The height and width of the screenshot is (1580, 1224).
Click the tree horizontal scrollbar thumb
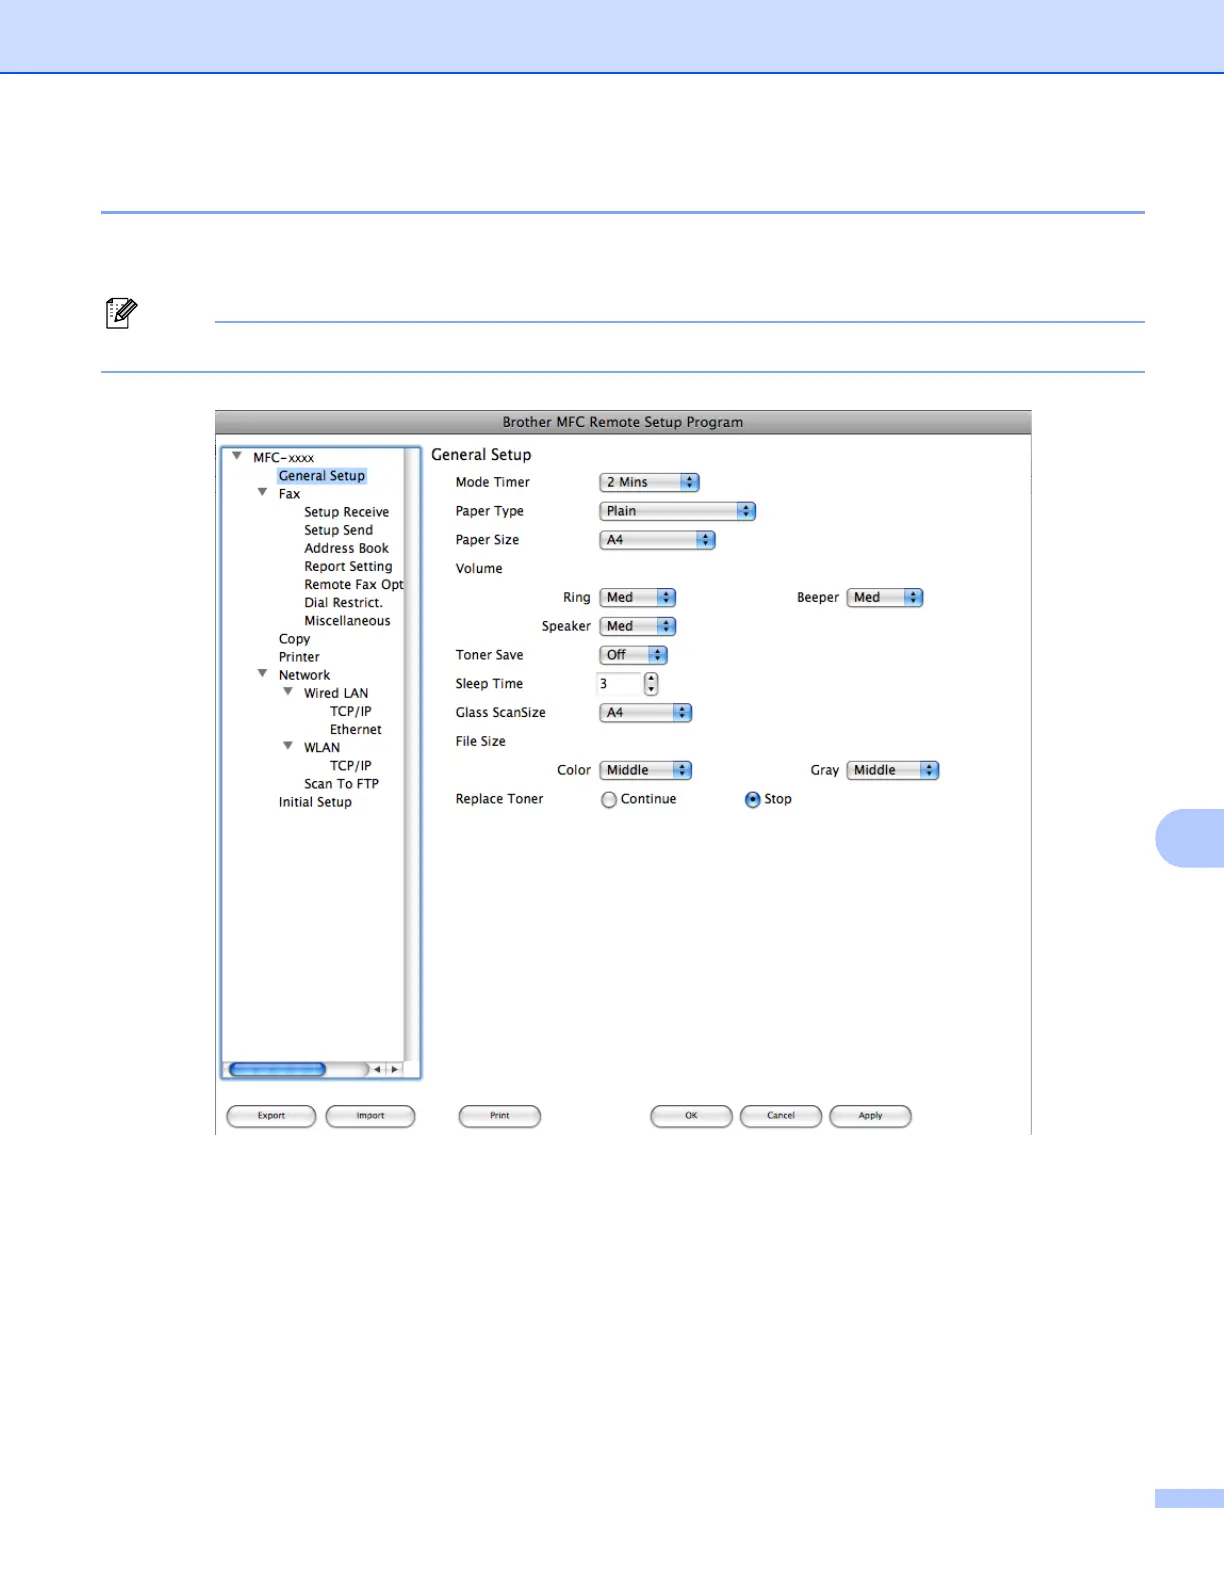[x=278, y=1069]
